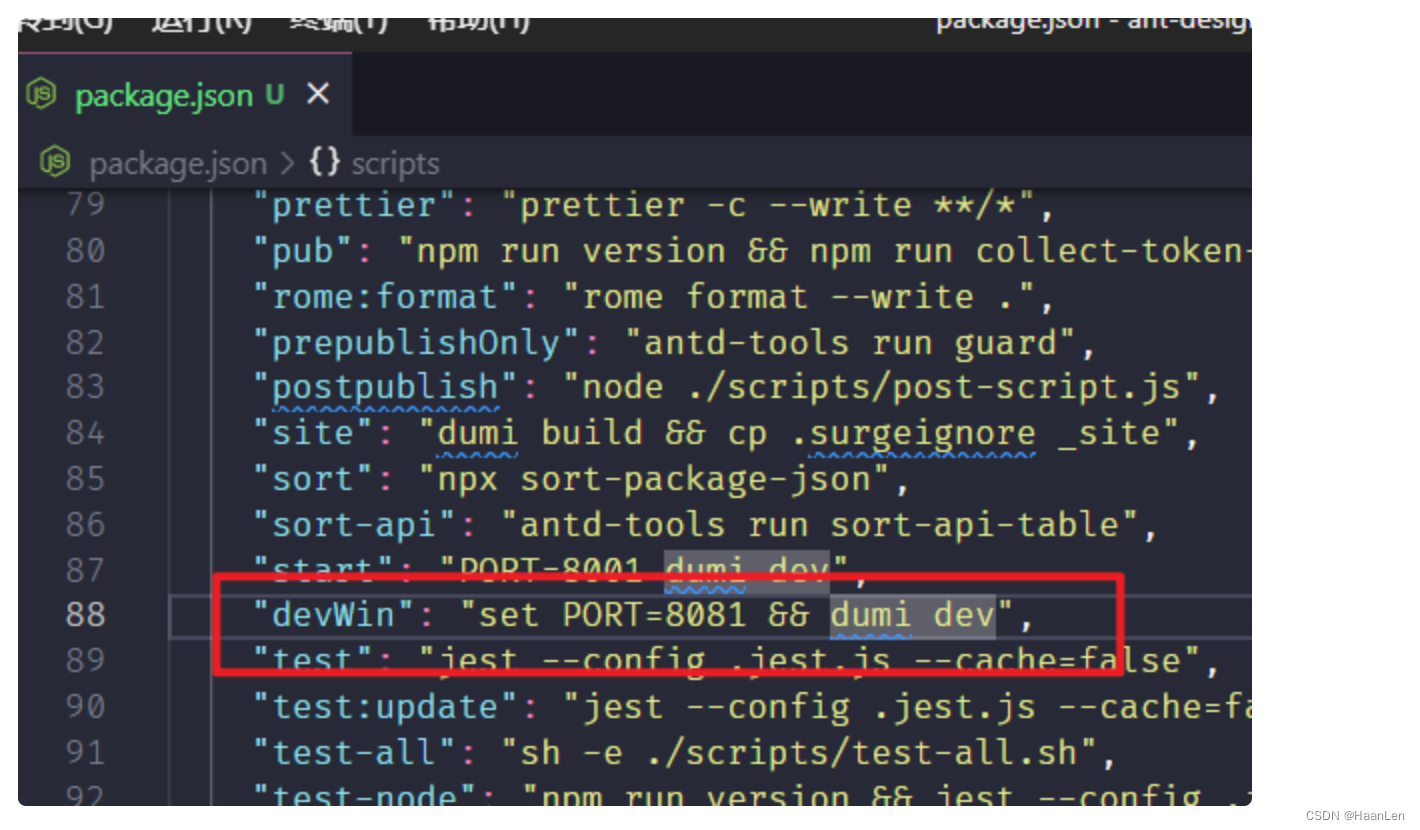Click the "postpublish" script key
The width and height of the screenshot is (1420, 830).
pos(385,388)
